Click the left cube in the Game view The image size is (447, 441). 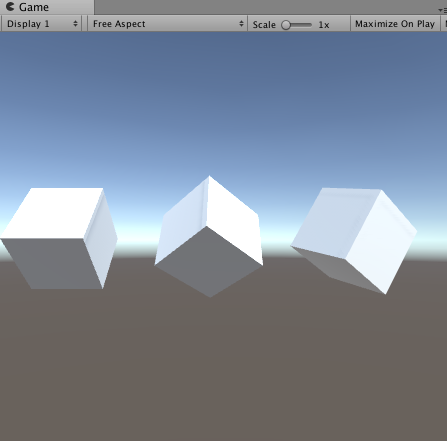pos(59,238)
